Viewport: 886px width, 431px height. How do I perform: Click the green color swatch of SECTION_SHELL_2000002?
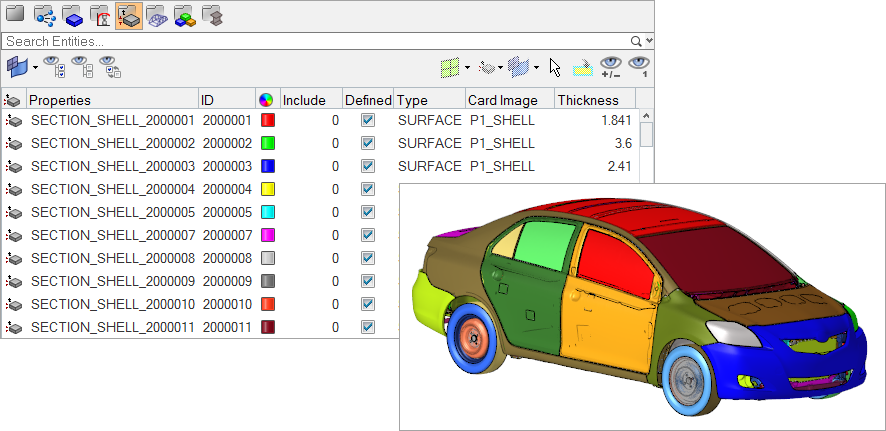point(267,143)
